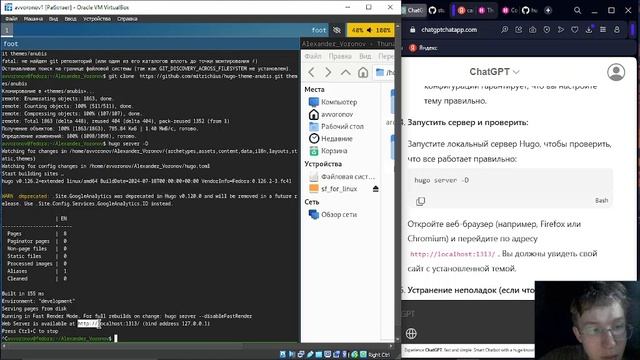Click the browser tab search magnifier
Screen dimensions: 640x360
[x=577, y=11]
